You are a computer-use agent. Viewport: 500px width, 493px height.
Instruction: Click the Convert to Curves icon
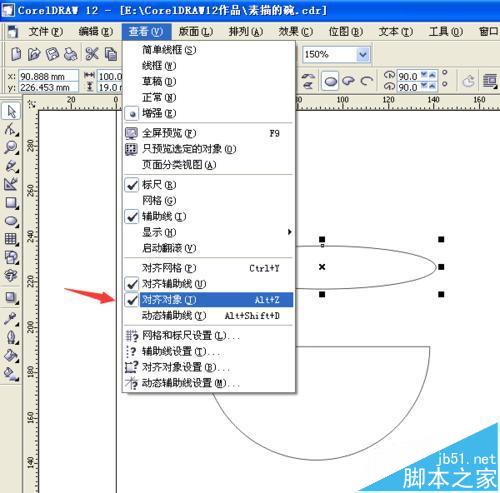469,81
